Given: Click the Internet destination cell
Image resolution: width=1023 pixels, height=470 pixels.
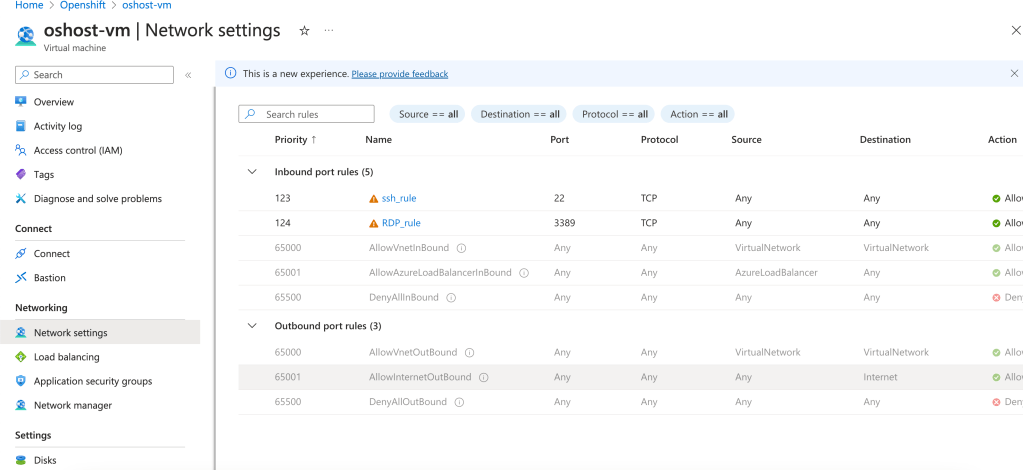Looking at the screenshot, I should [x=881, y=377].
